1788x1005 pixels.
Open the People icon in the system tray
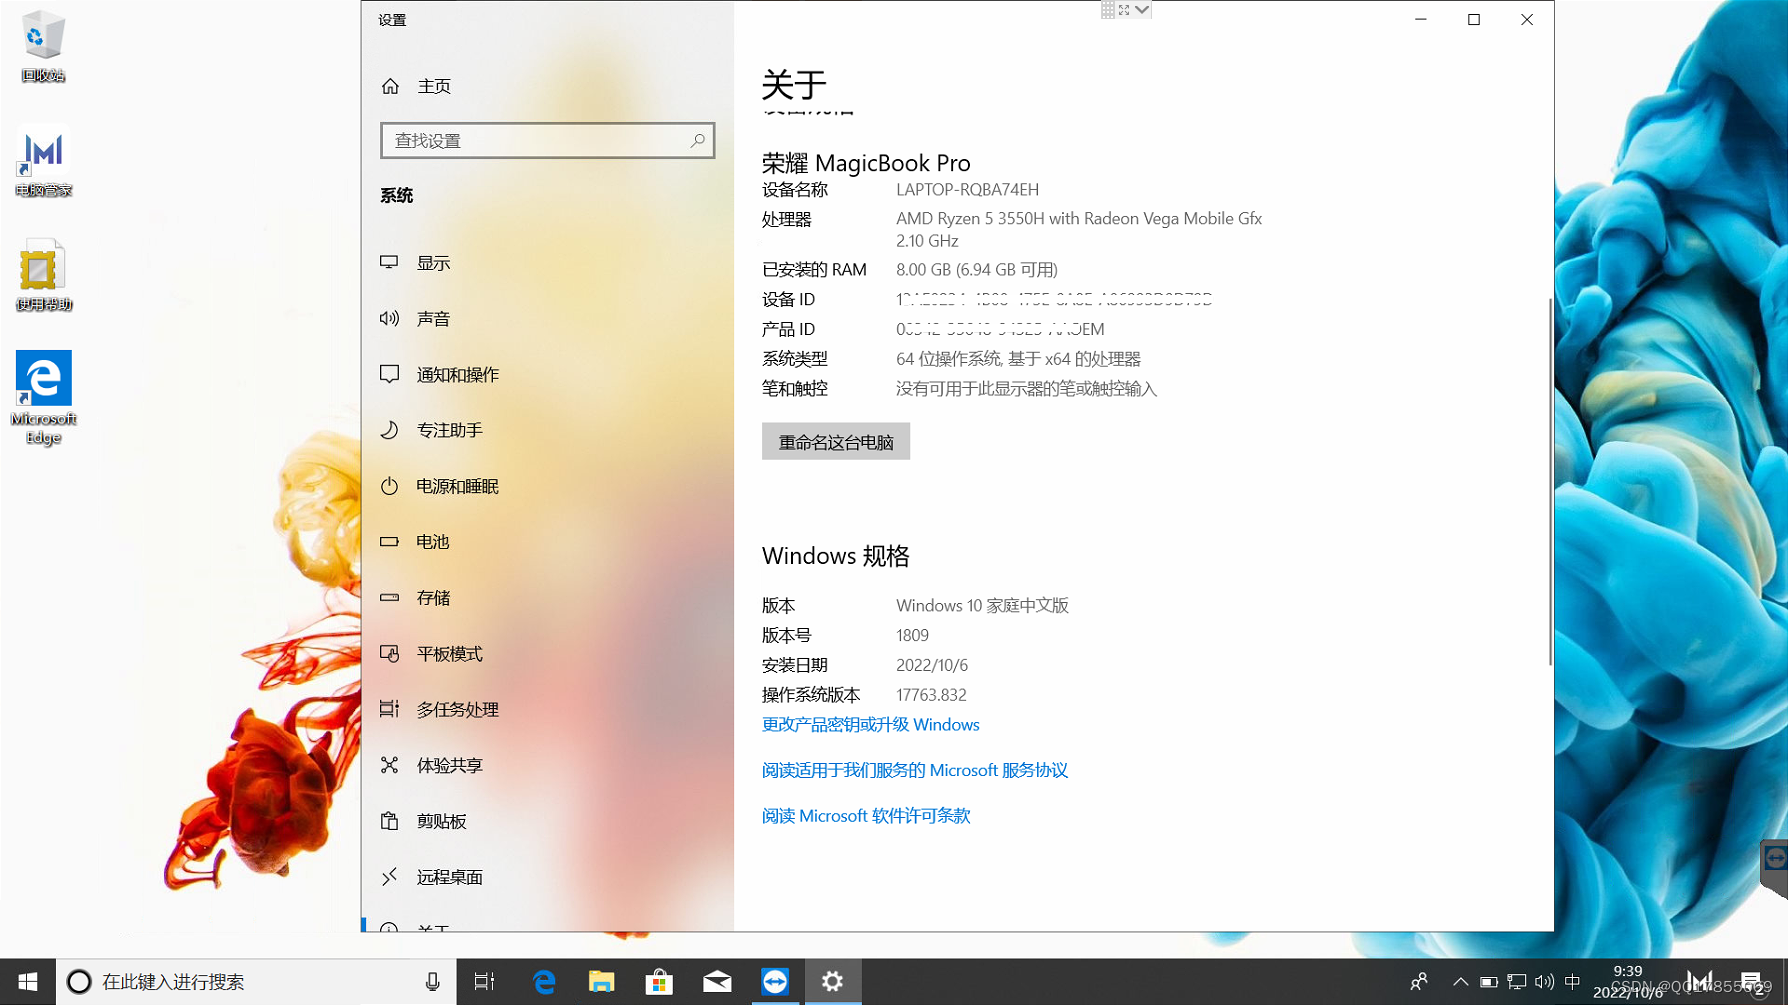[1419, 982]
